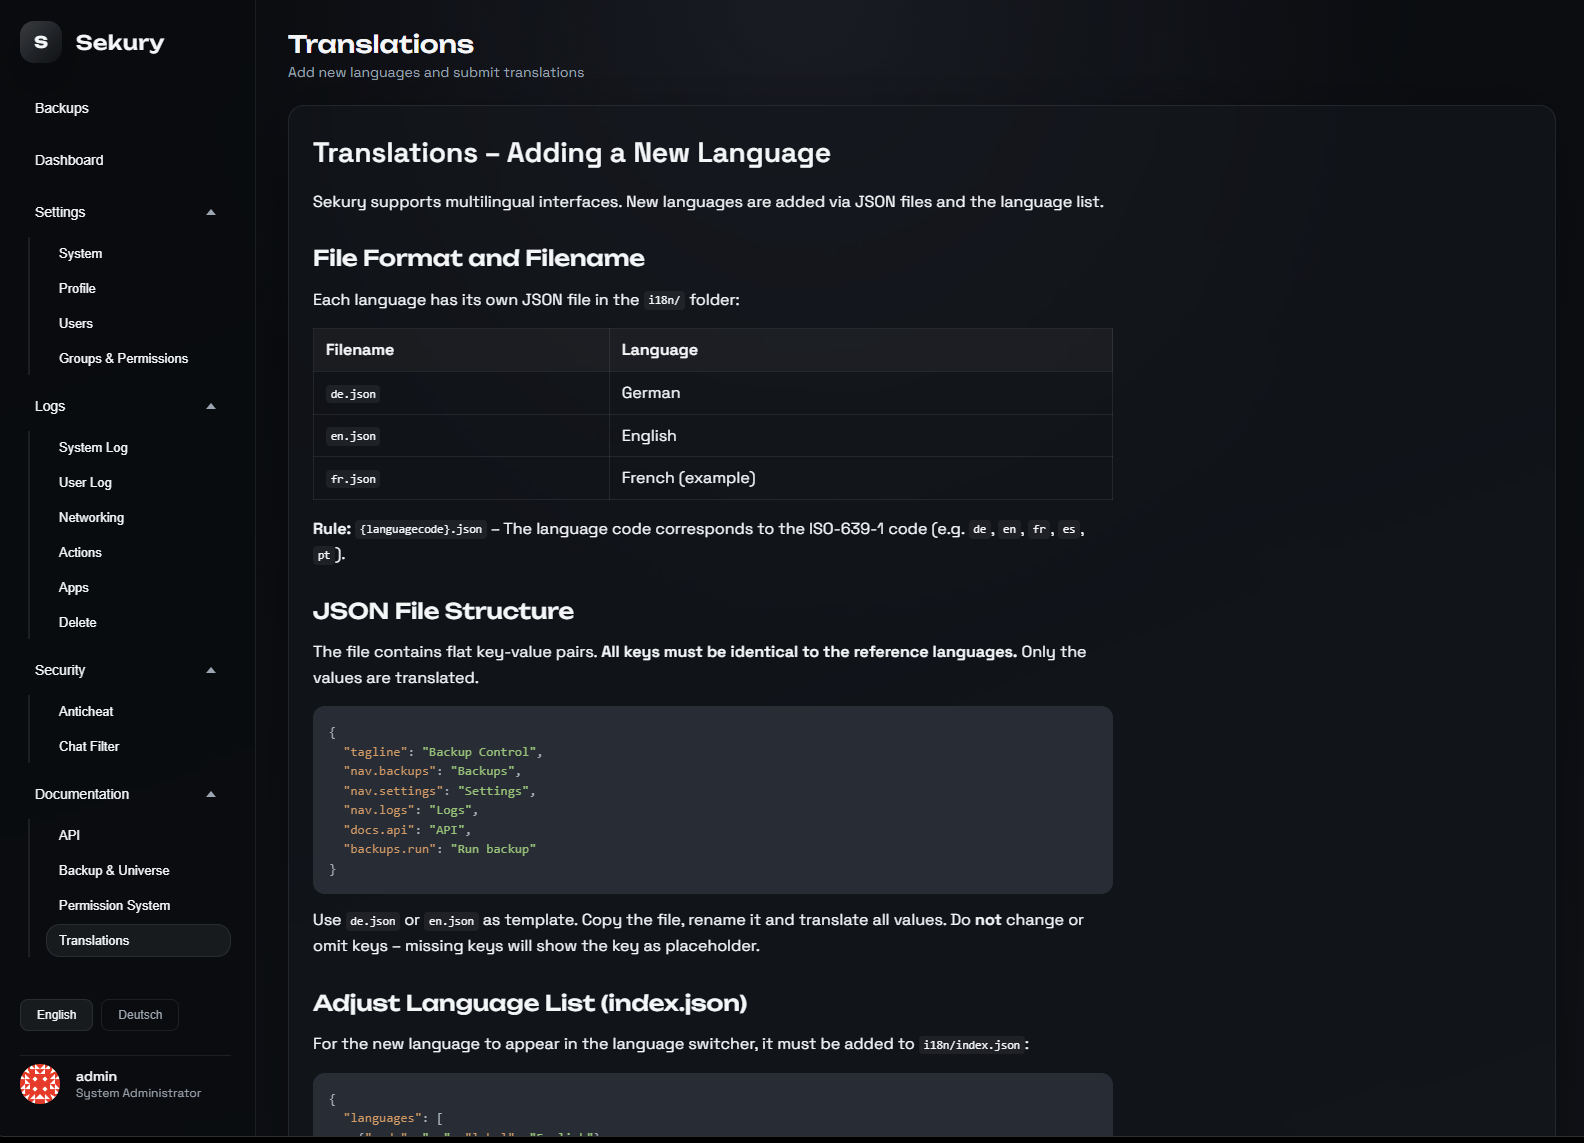Open Backup & Universe documentation
This screenshot has height=1143, width=1584.
[x=114, y=870]
